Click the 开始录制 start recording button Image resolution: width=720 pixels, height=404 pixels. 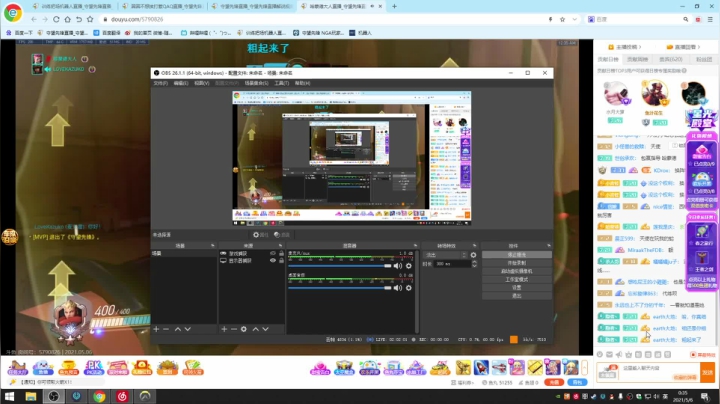pyautogui.click(x=517, y=263)
